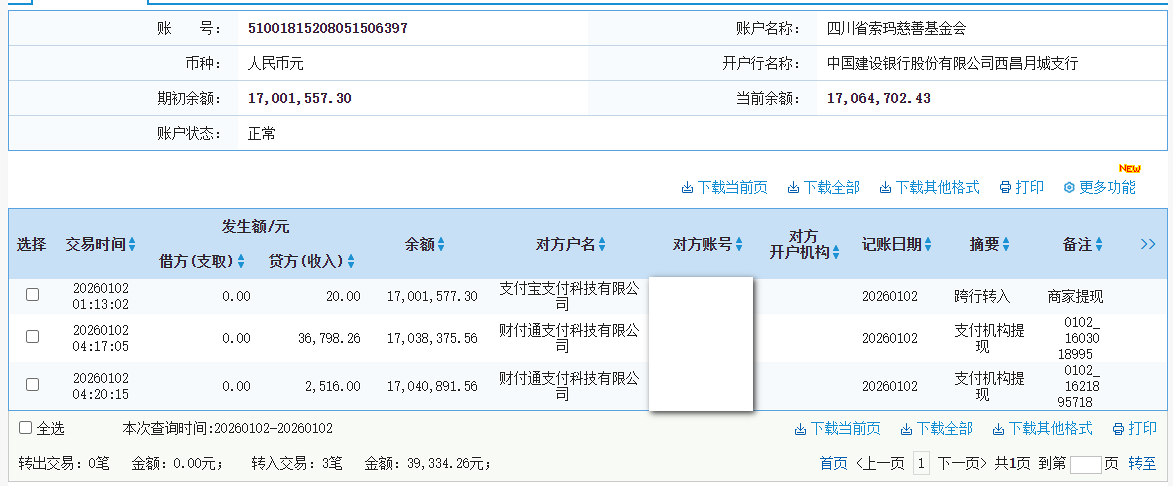Click the top download current page icon
Viewport: 1173px width, 486px height.
(687, 188)
